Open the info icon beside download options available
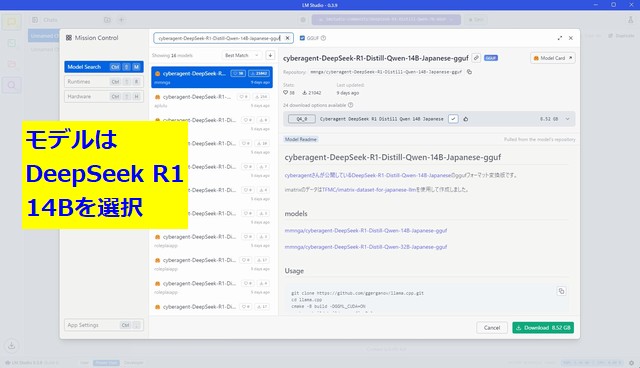The height and width of the screenshot is (368, 640). 351,105
